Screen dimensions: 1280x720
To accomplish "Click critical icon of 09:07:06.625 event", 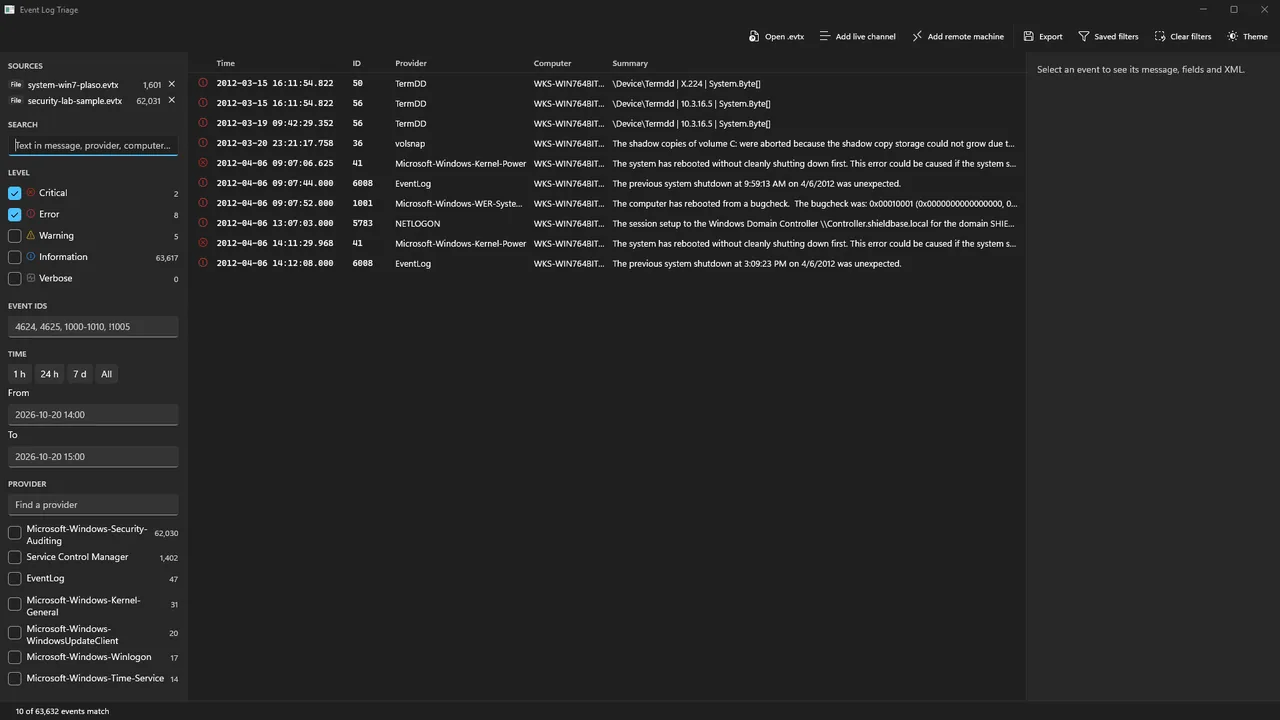I will (203, 163).
